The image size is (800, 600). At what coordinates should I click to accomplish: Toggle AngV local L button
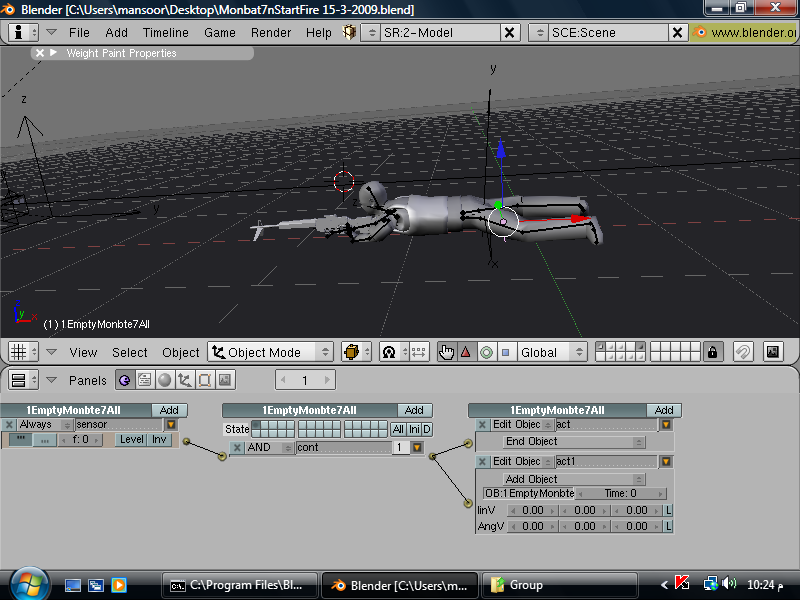click(x=668, y=526)
